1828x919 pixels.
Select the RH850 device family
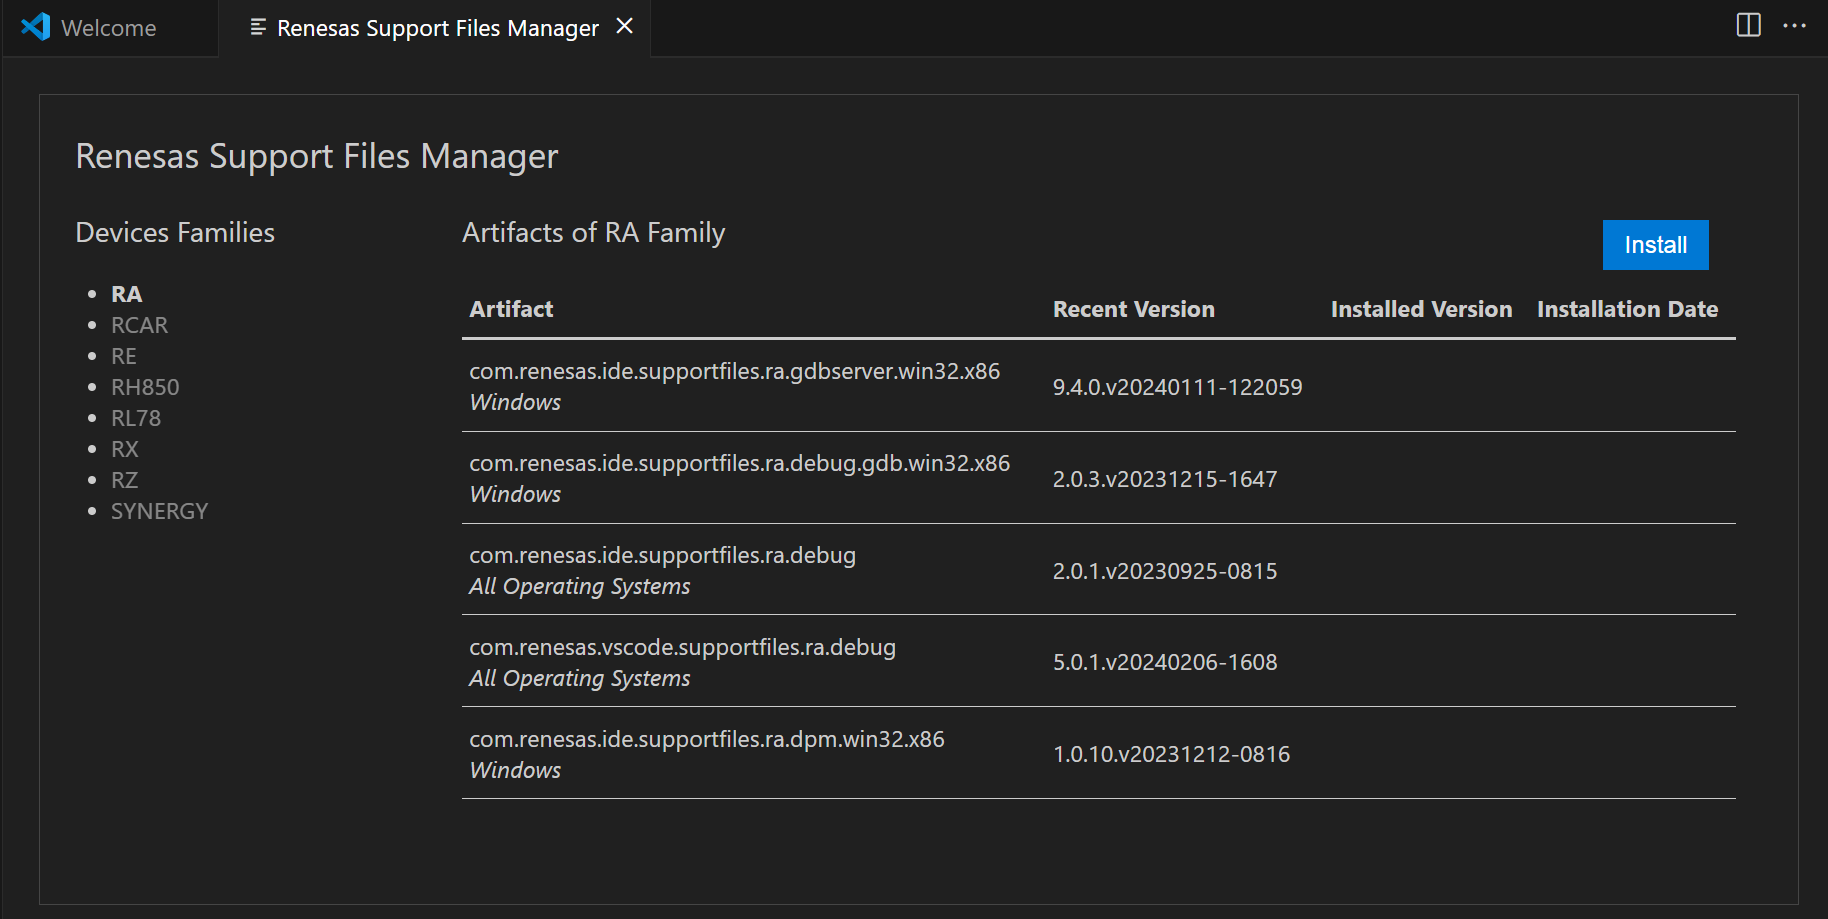coord(145,387)
